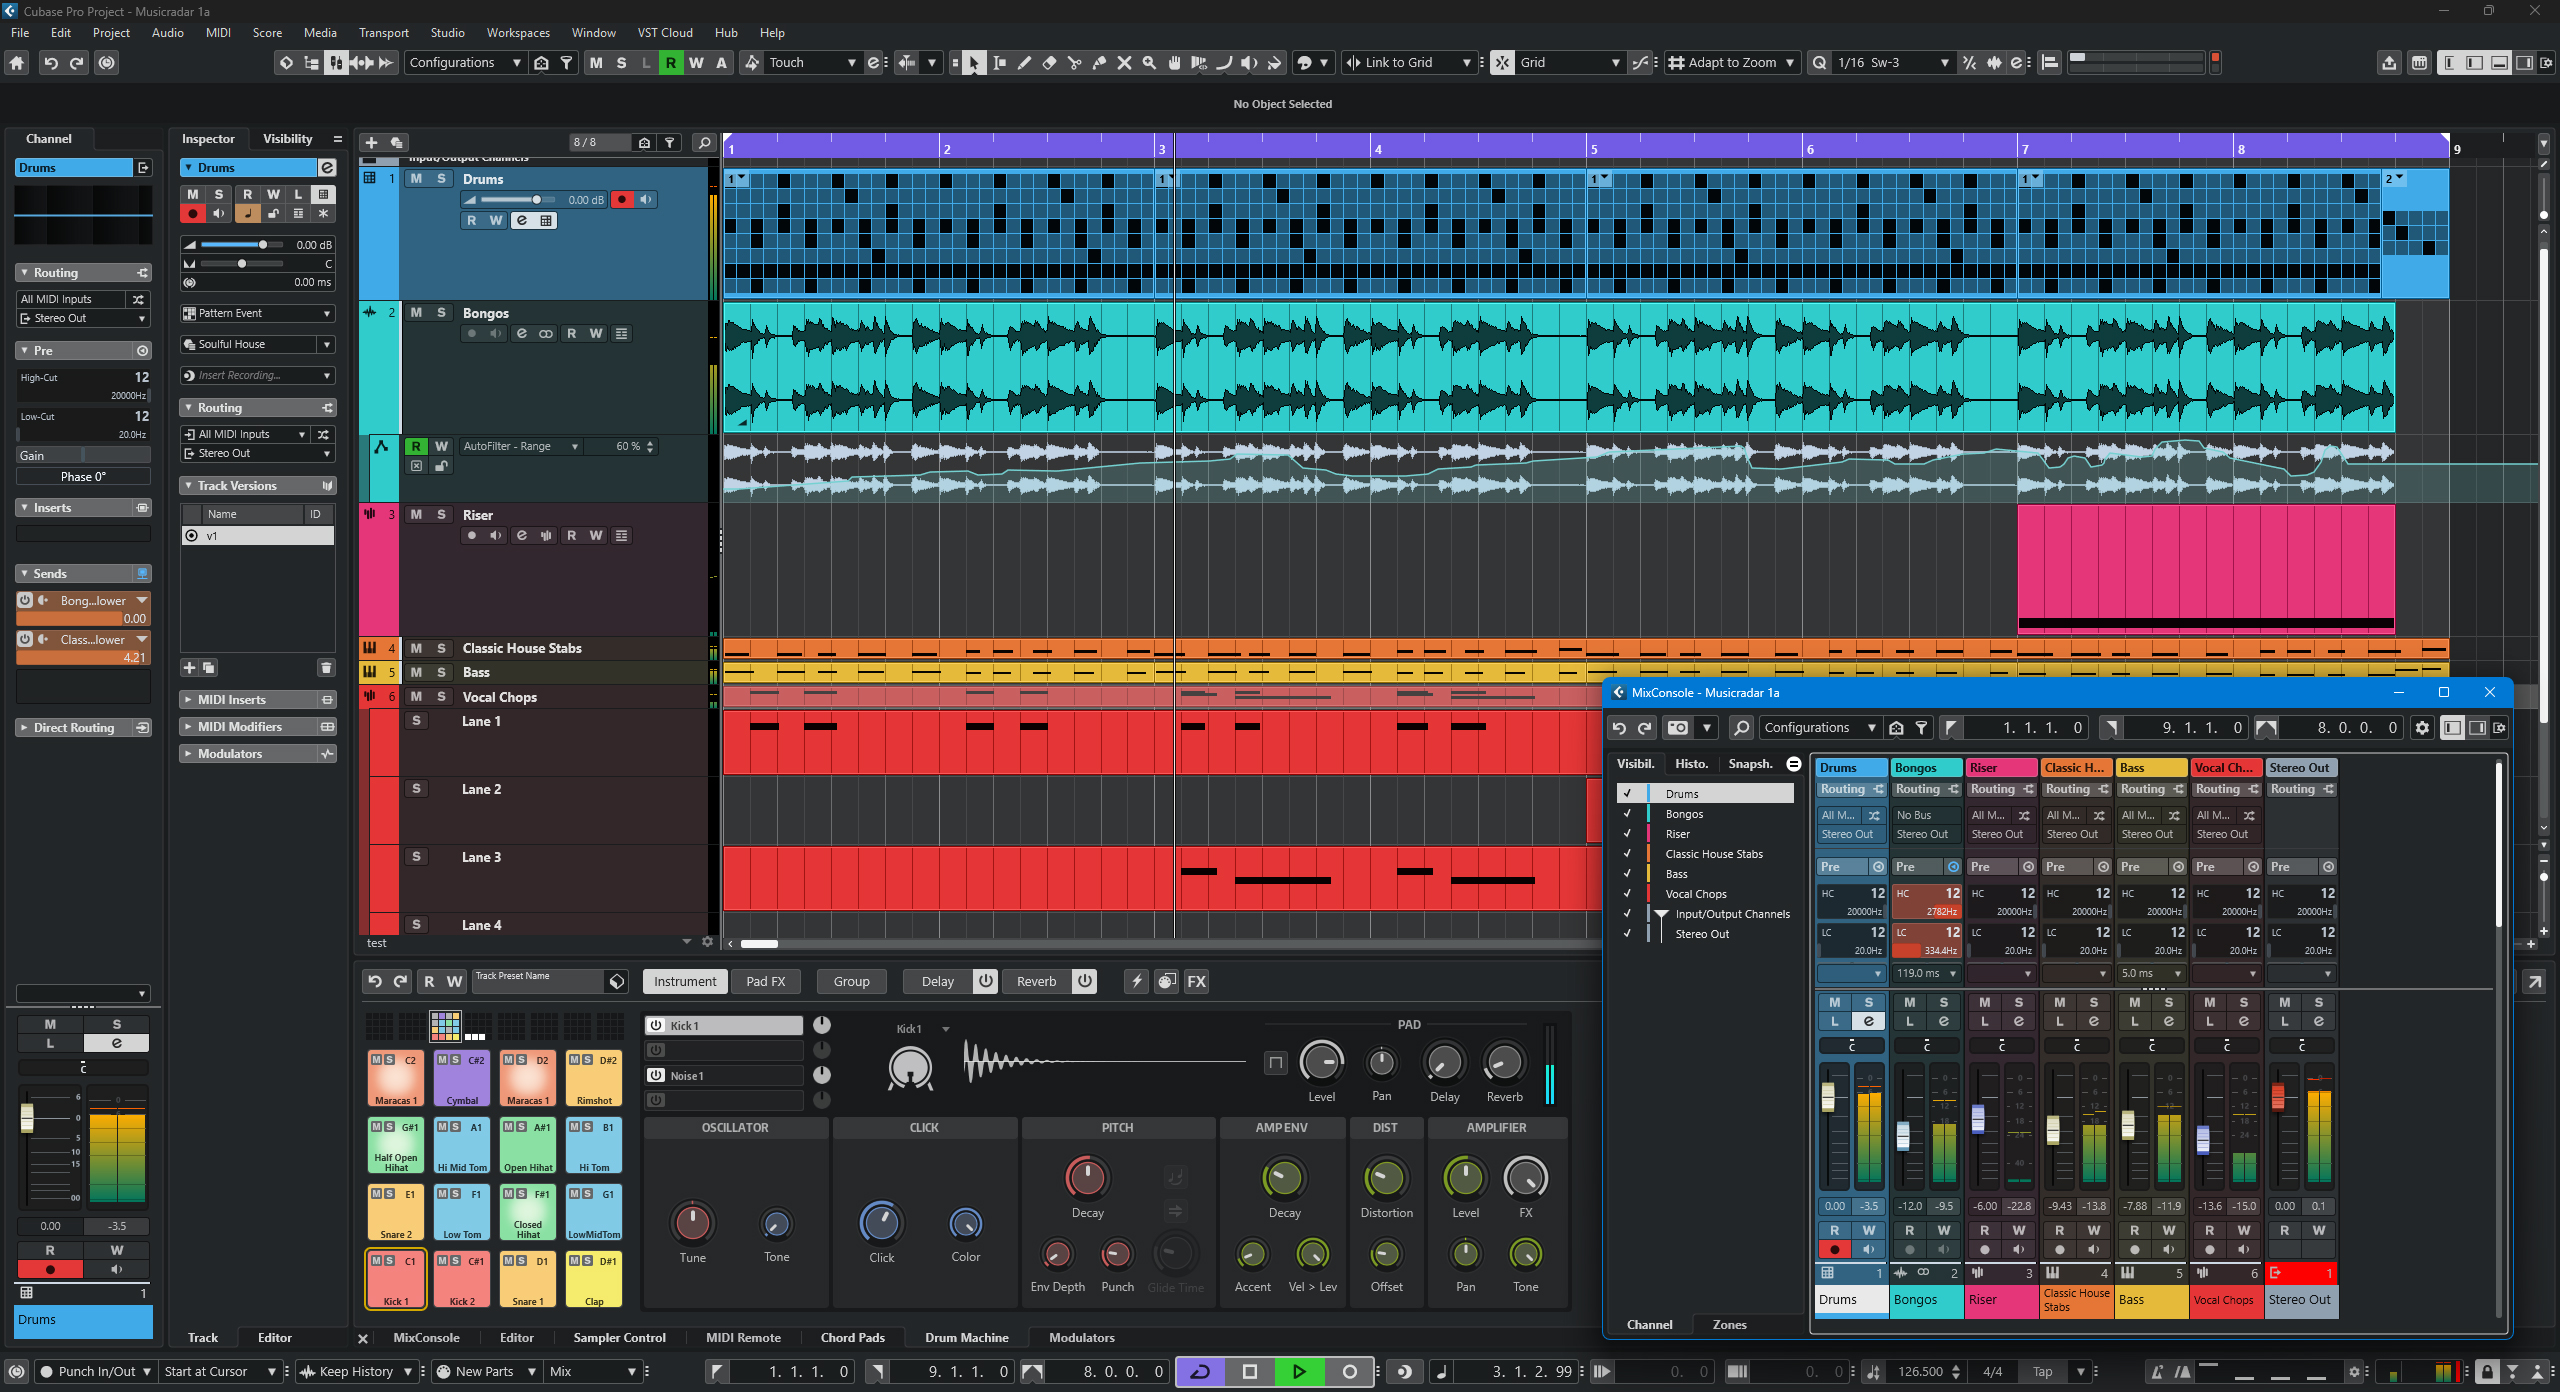Click the Drums channel fader in MixConsole

(1828, 1097)
